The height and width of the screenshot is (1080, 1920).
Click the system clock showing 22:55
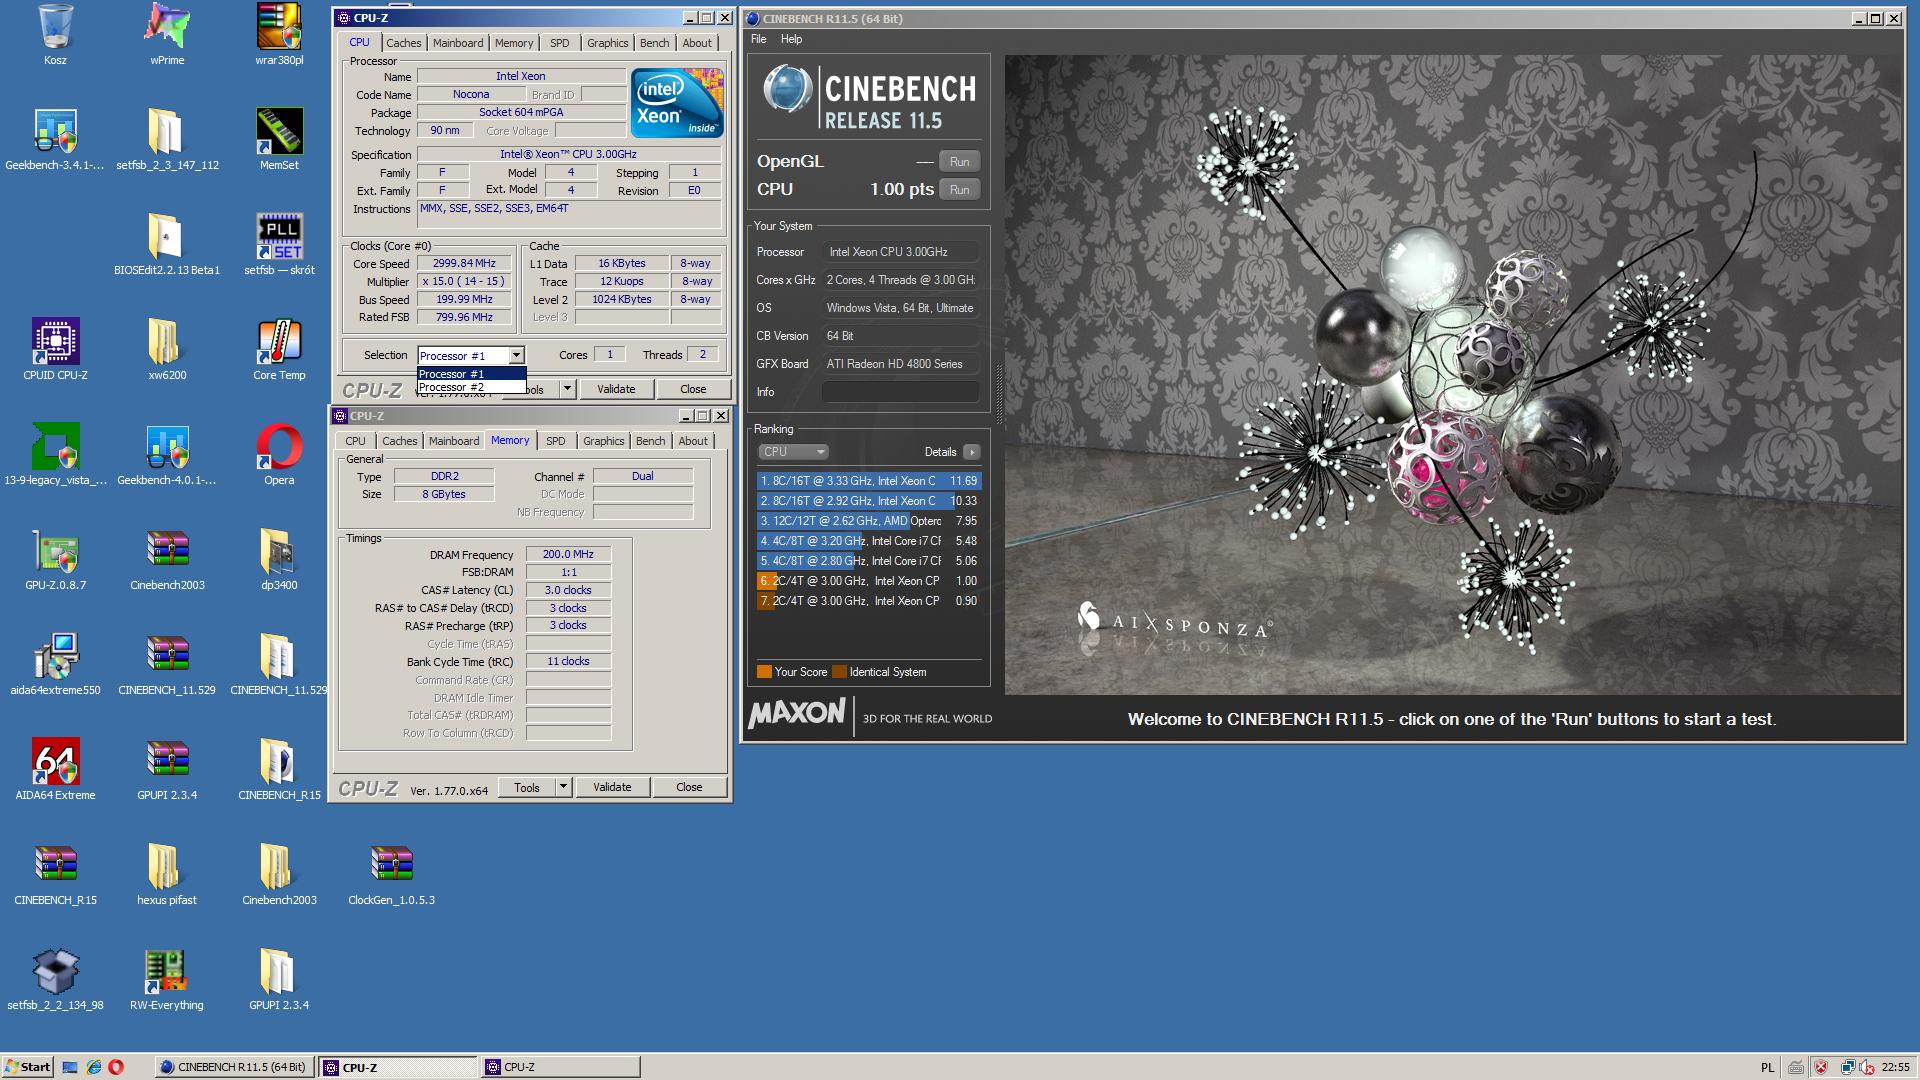(1895, 1068)
